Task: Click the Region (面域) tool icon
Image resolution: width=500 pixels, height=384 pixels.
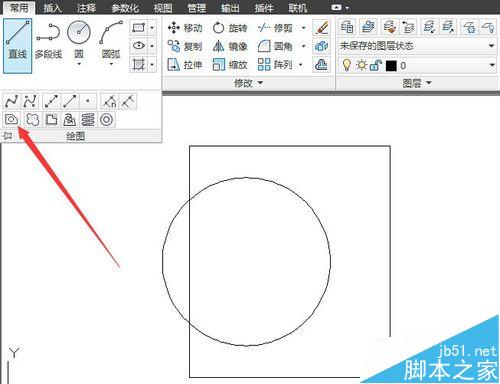Action: [x=11, y=119]
